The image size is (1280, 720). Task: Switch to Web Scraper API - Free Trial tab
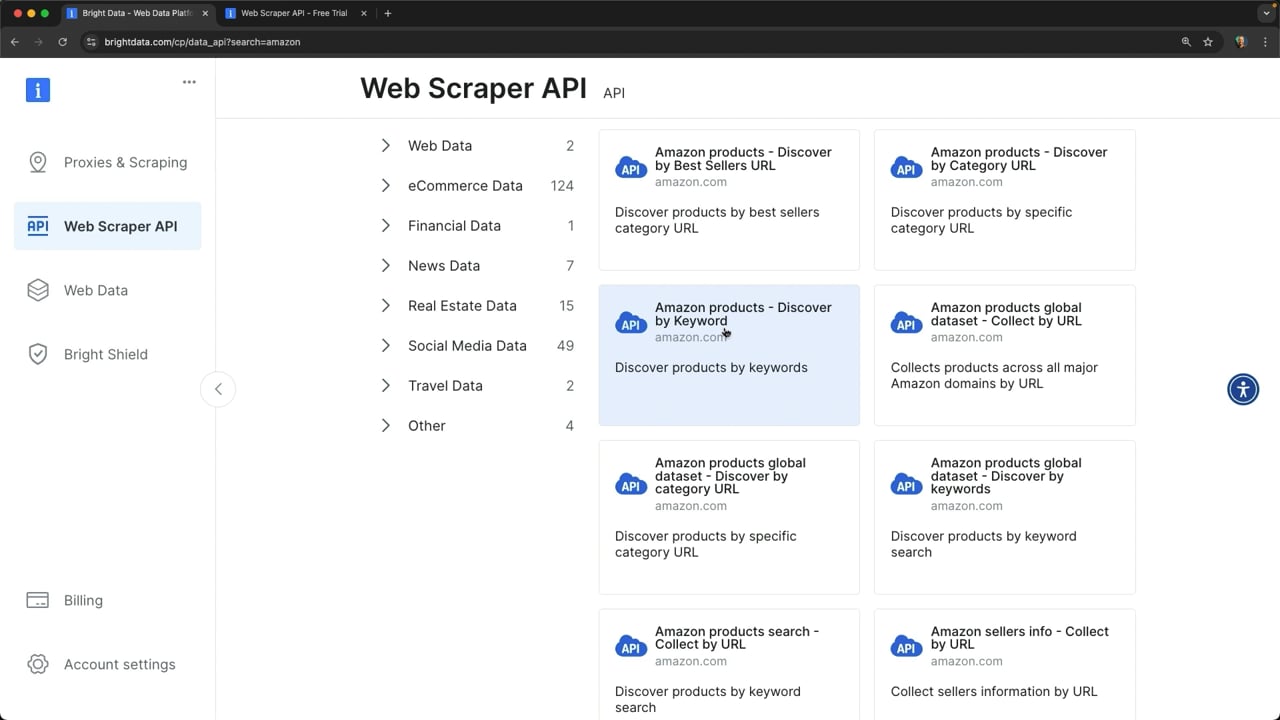click(x=295, y=13)
